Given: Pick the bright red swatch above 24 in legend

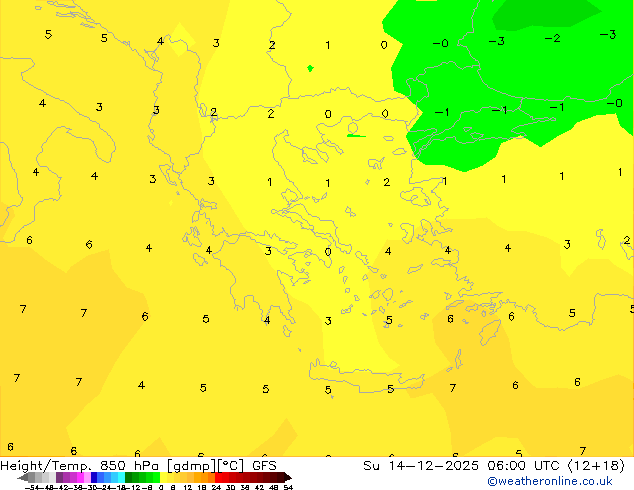Looking at the screenshot, I should [218, 477].
